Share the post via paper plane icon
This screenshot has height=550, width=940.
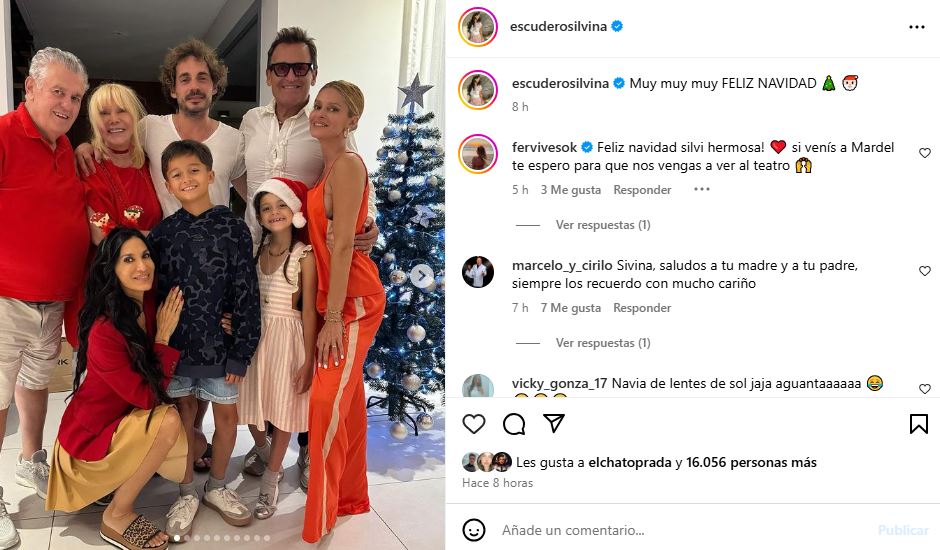[554, 423]
